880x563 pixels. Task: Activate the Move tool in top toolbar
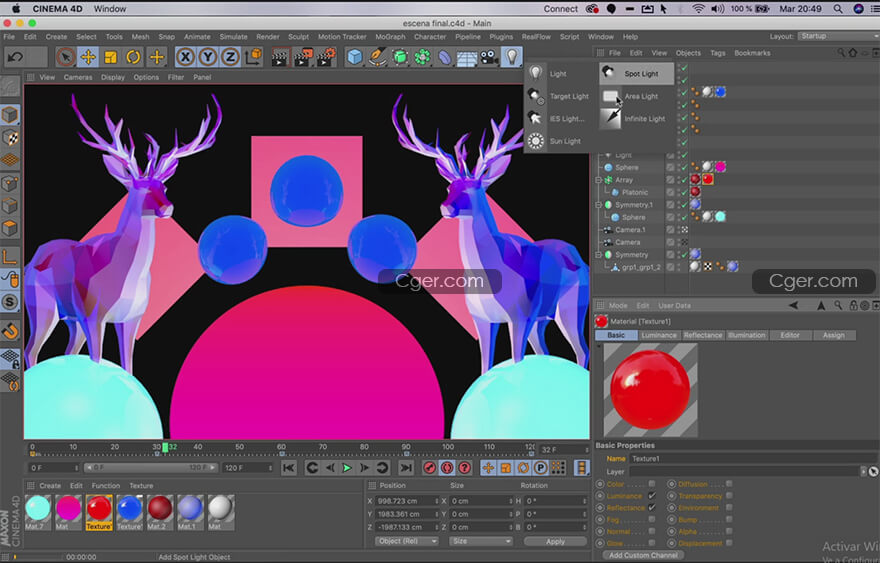click(x=88, y=57)
